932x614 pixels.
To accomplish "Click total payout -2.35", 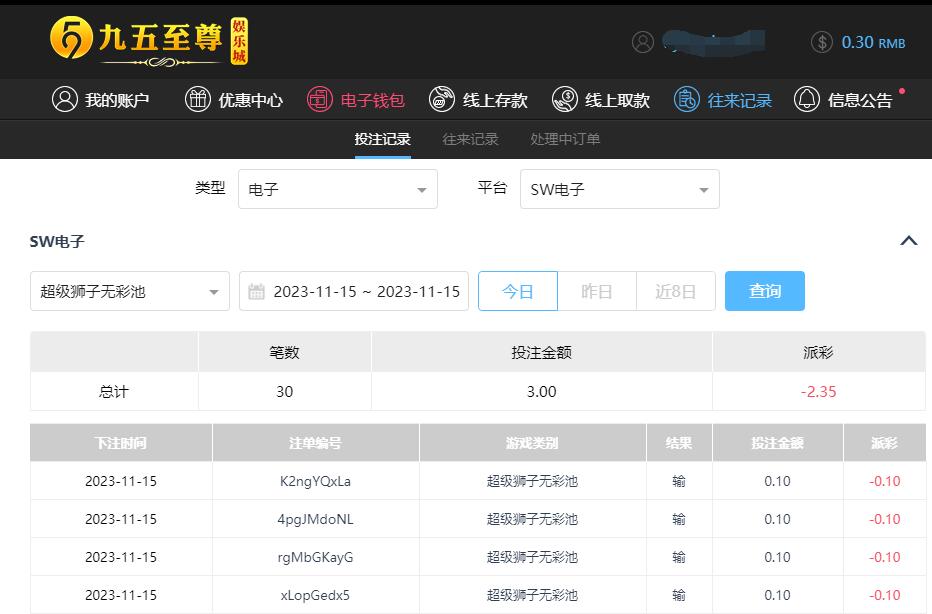I will tap(818, 392).
